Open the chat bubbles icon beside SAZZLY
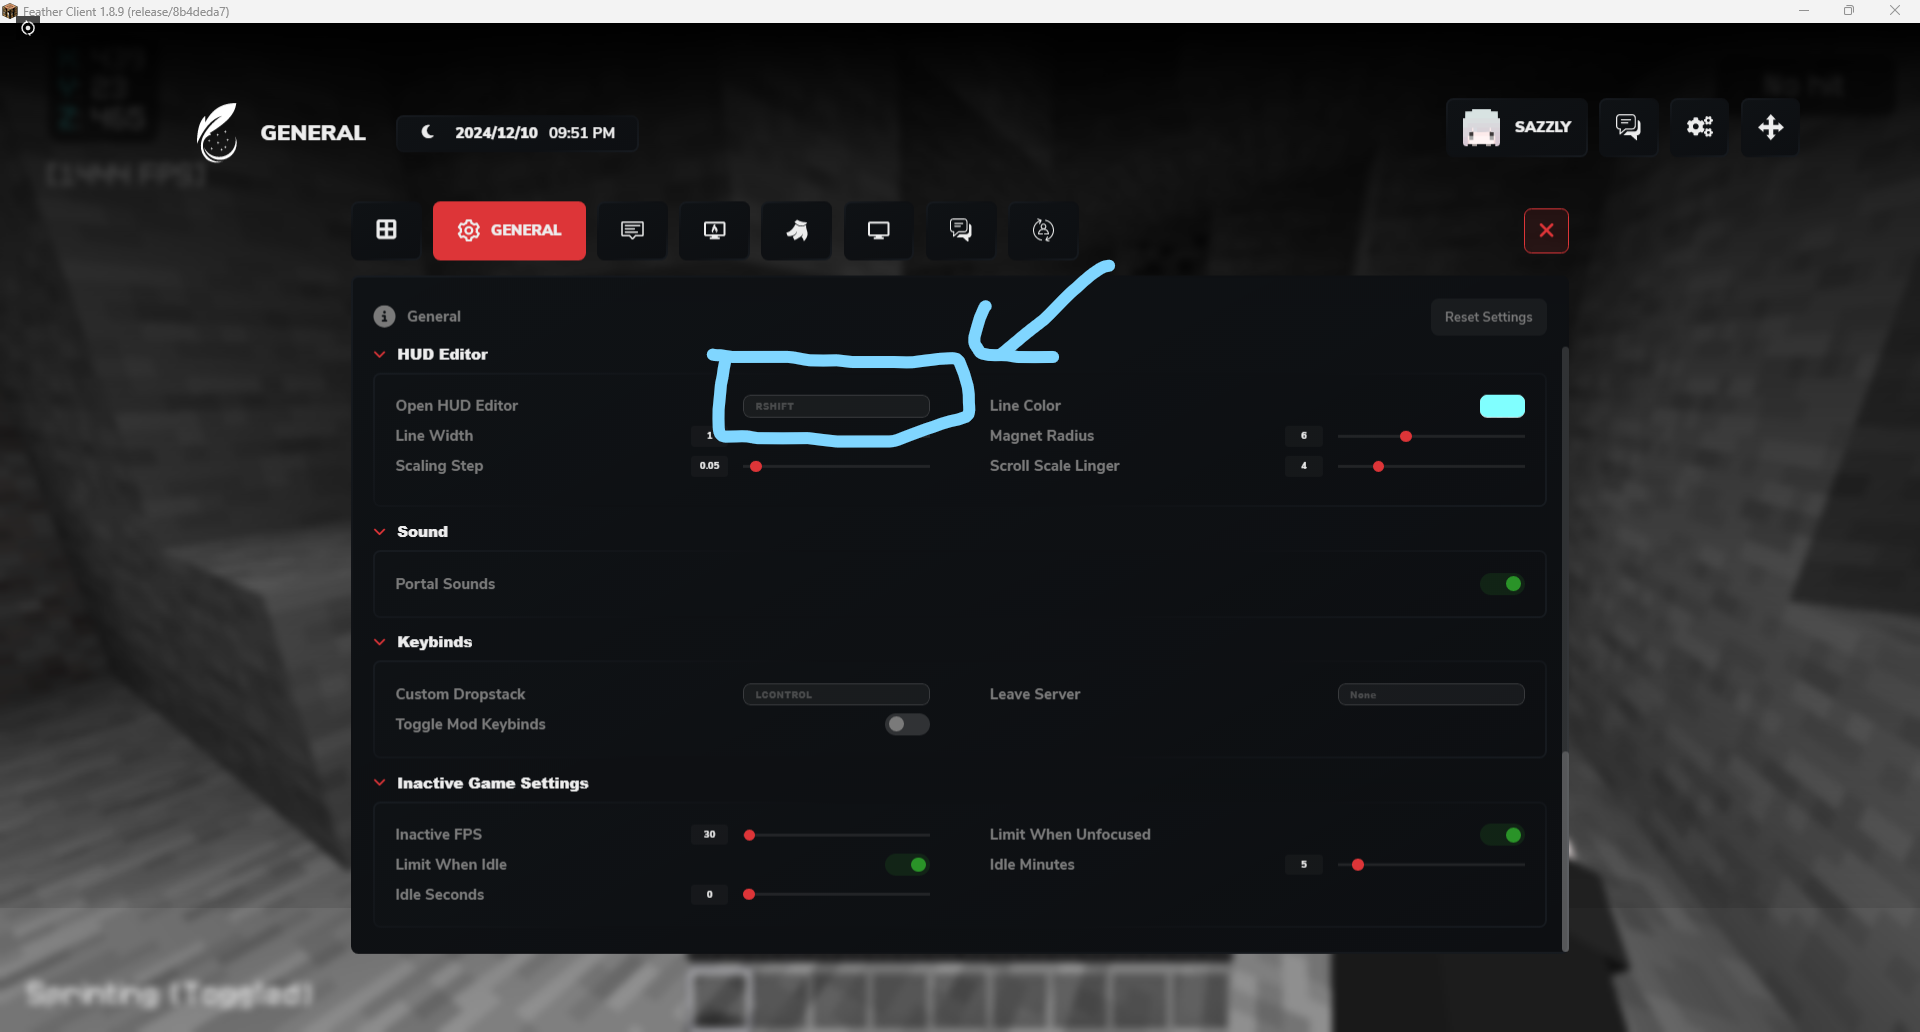The height and width of the screenshot is (1032, 1920). [1628, 127]
